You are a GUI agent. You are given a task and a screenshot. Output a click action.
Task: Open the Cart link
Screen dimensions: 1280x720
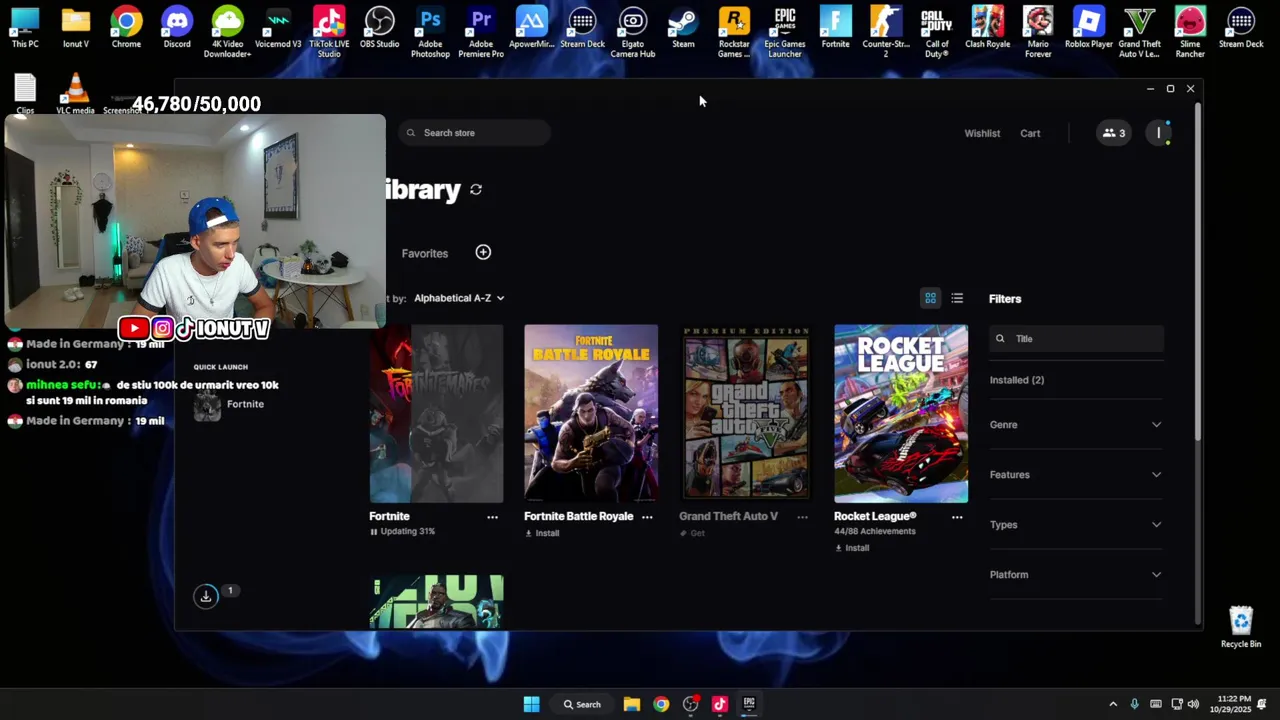[x=1030, y=133]
